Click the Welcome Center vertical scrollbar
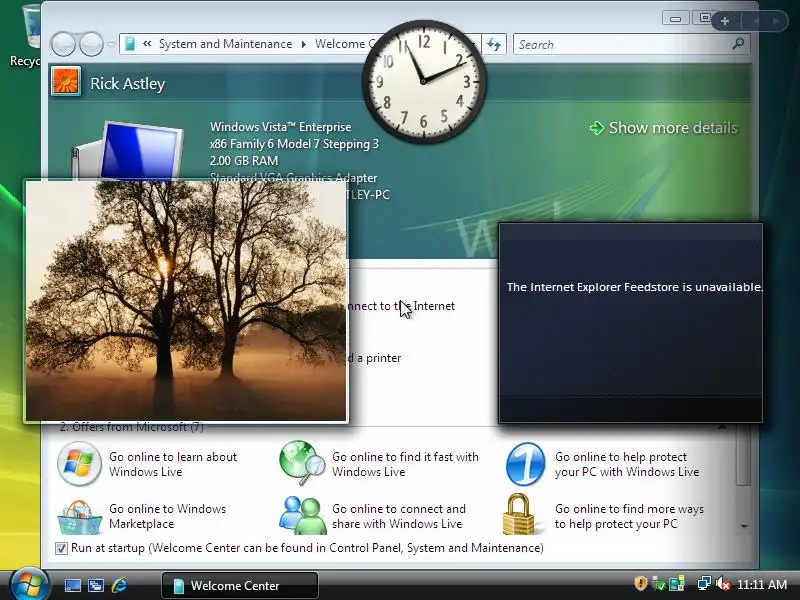The image size is (800, 600). coord(744,456)
